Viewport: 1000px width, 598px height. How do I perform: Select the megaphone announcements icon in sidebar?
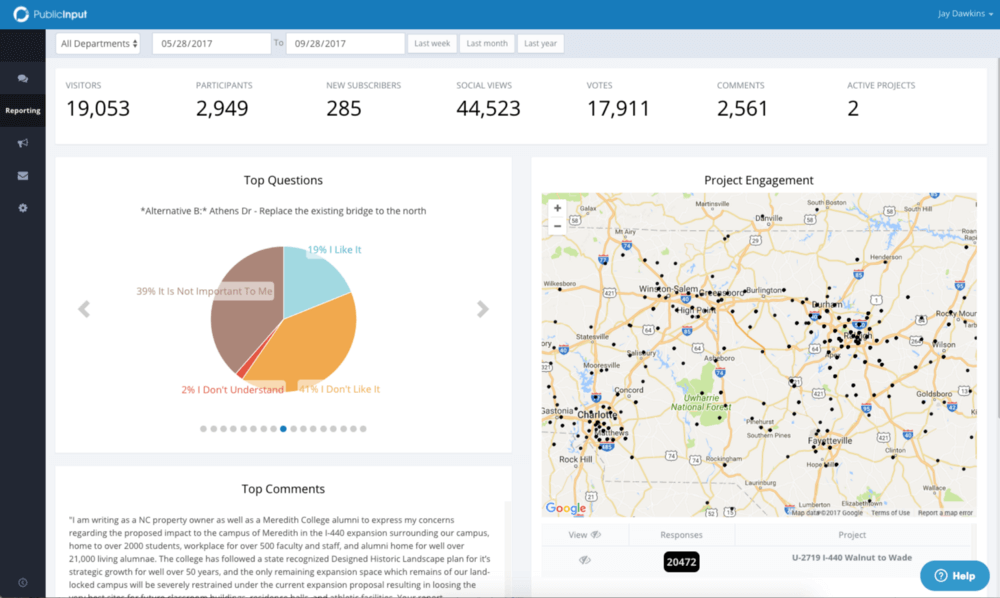click(22, 142)
